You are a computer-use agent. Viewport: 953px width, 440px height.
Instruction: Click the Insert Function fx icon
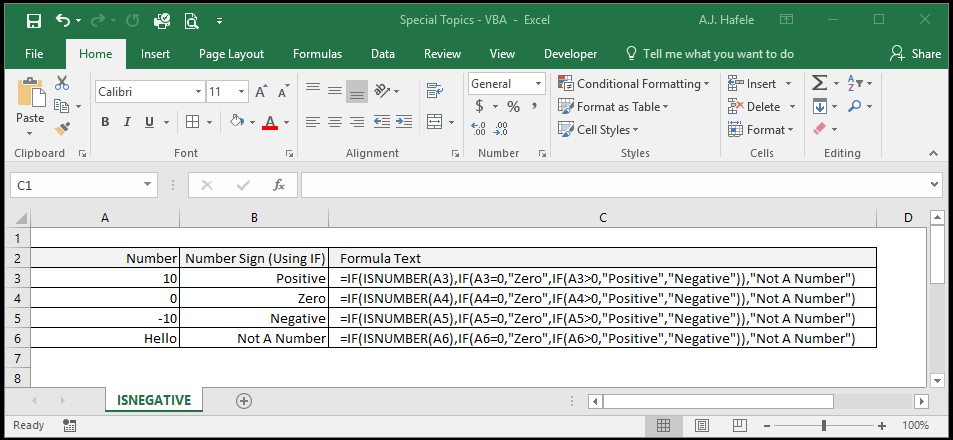coord(279,185)
